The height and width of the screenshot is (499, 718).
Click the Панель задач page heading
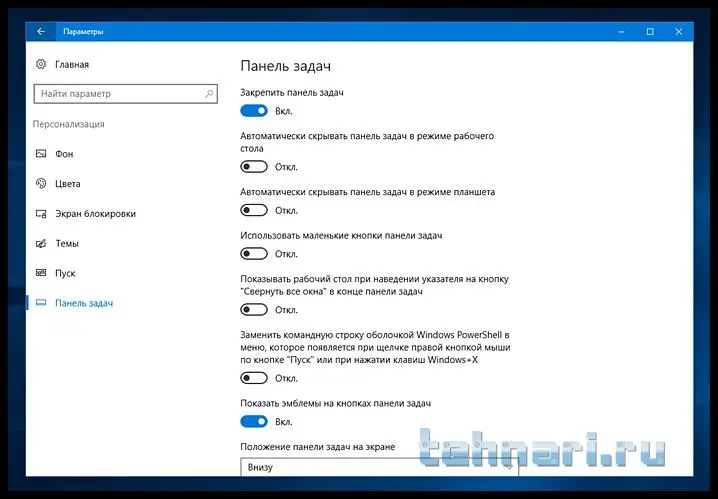[x=285, y=66]
